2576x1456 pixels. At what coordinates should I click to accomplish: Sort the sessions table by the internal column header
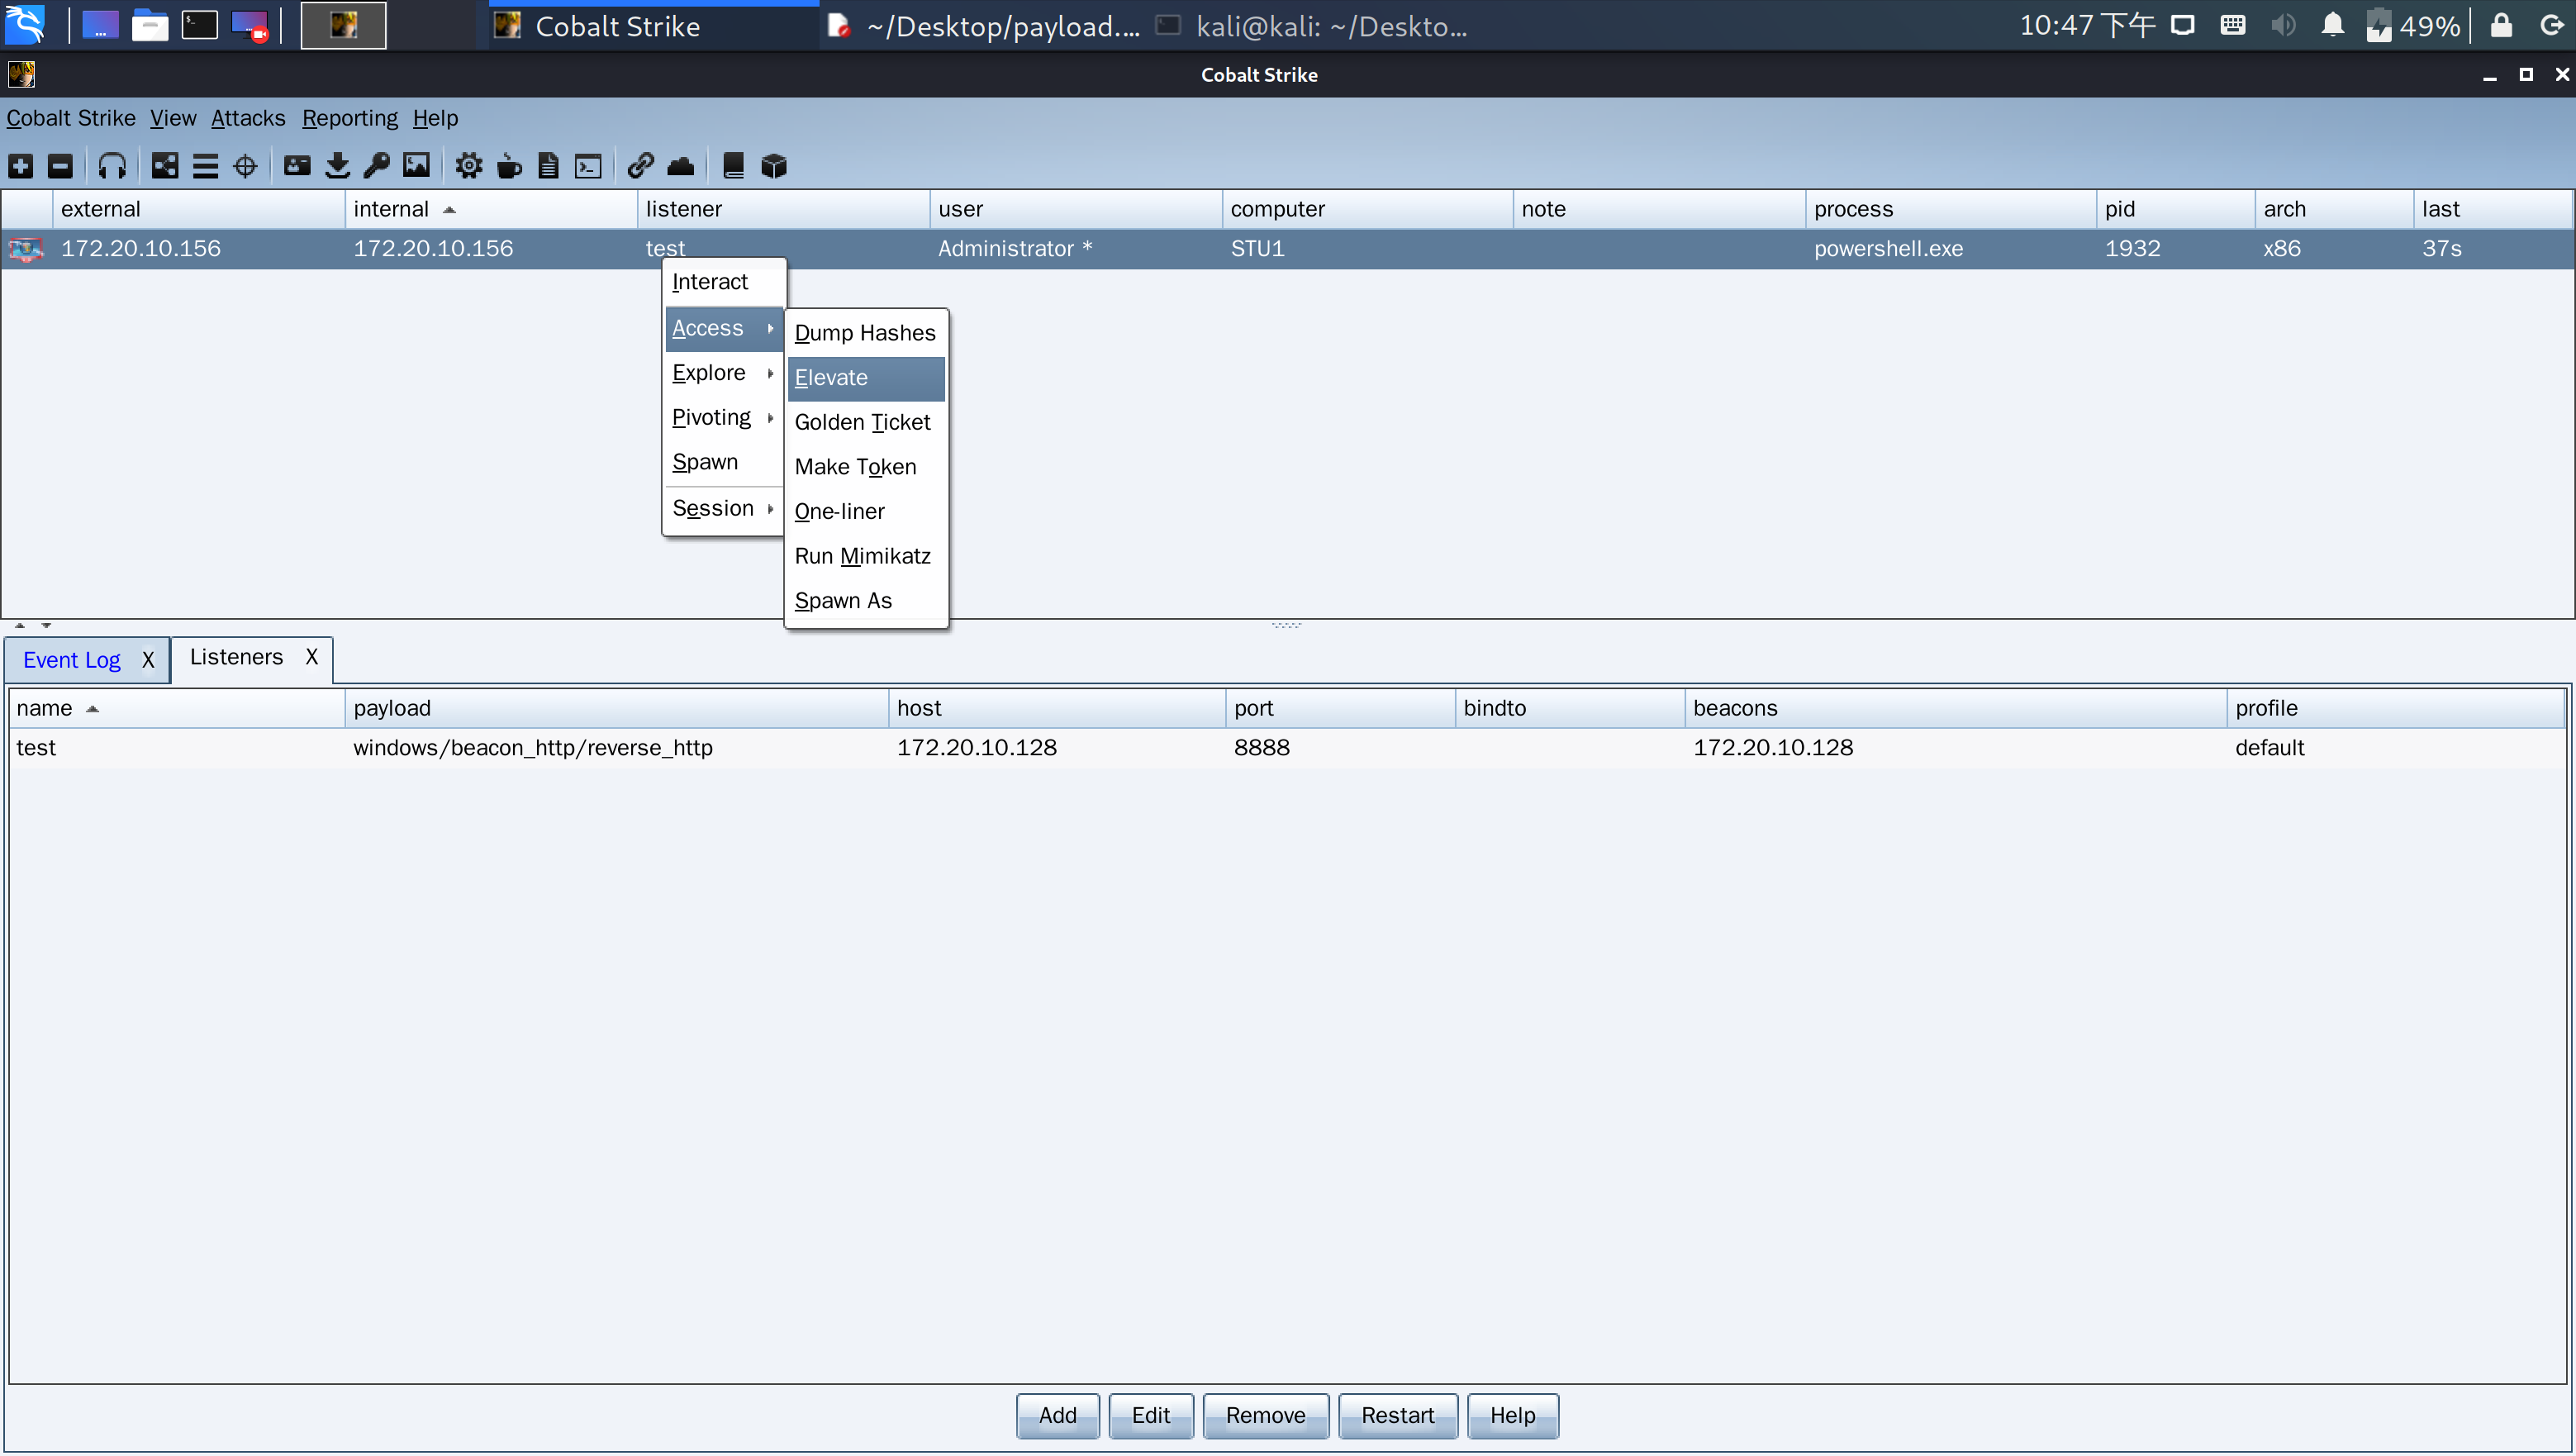pyautogui.click(x=392, y=209)
